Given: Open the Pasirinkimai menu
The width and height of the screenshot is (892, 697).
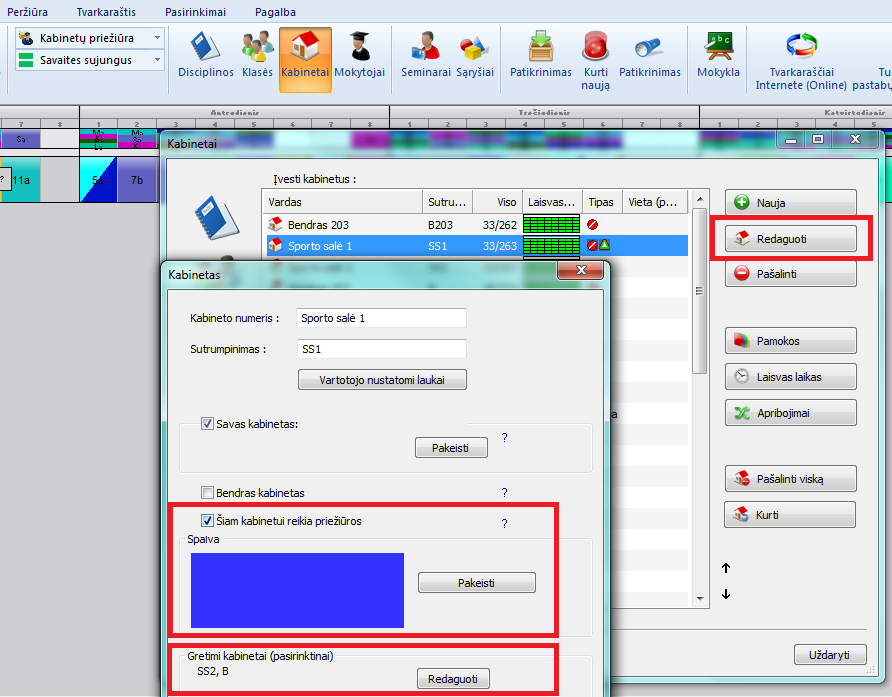Looking at the screenshot, I should coord(195,12).
